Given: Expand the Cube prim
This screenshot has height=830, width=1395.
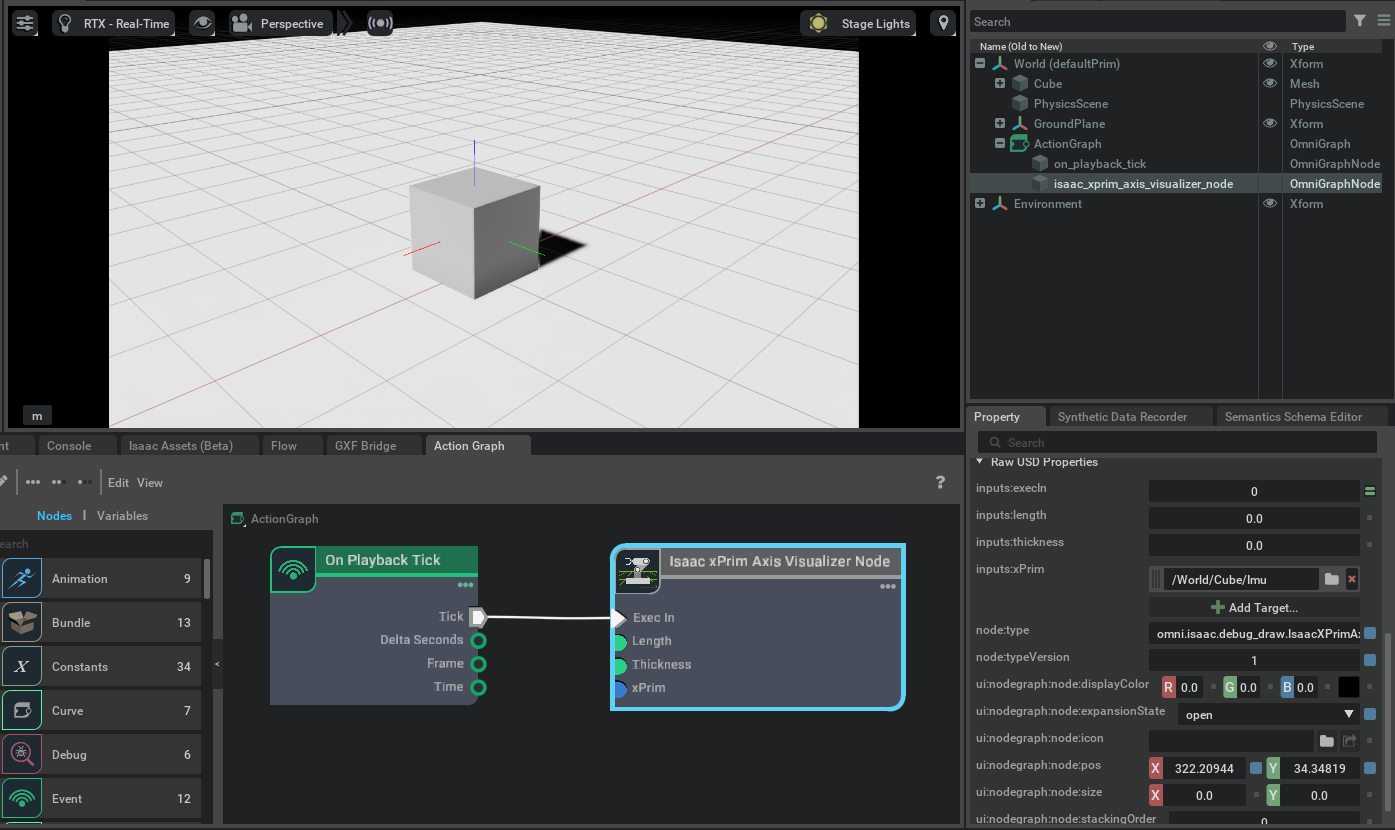Looking at the screenshot, I should point(1000,83).
